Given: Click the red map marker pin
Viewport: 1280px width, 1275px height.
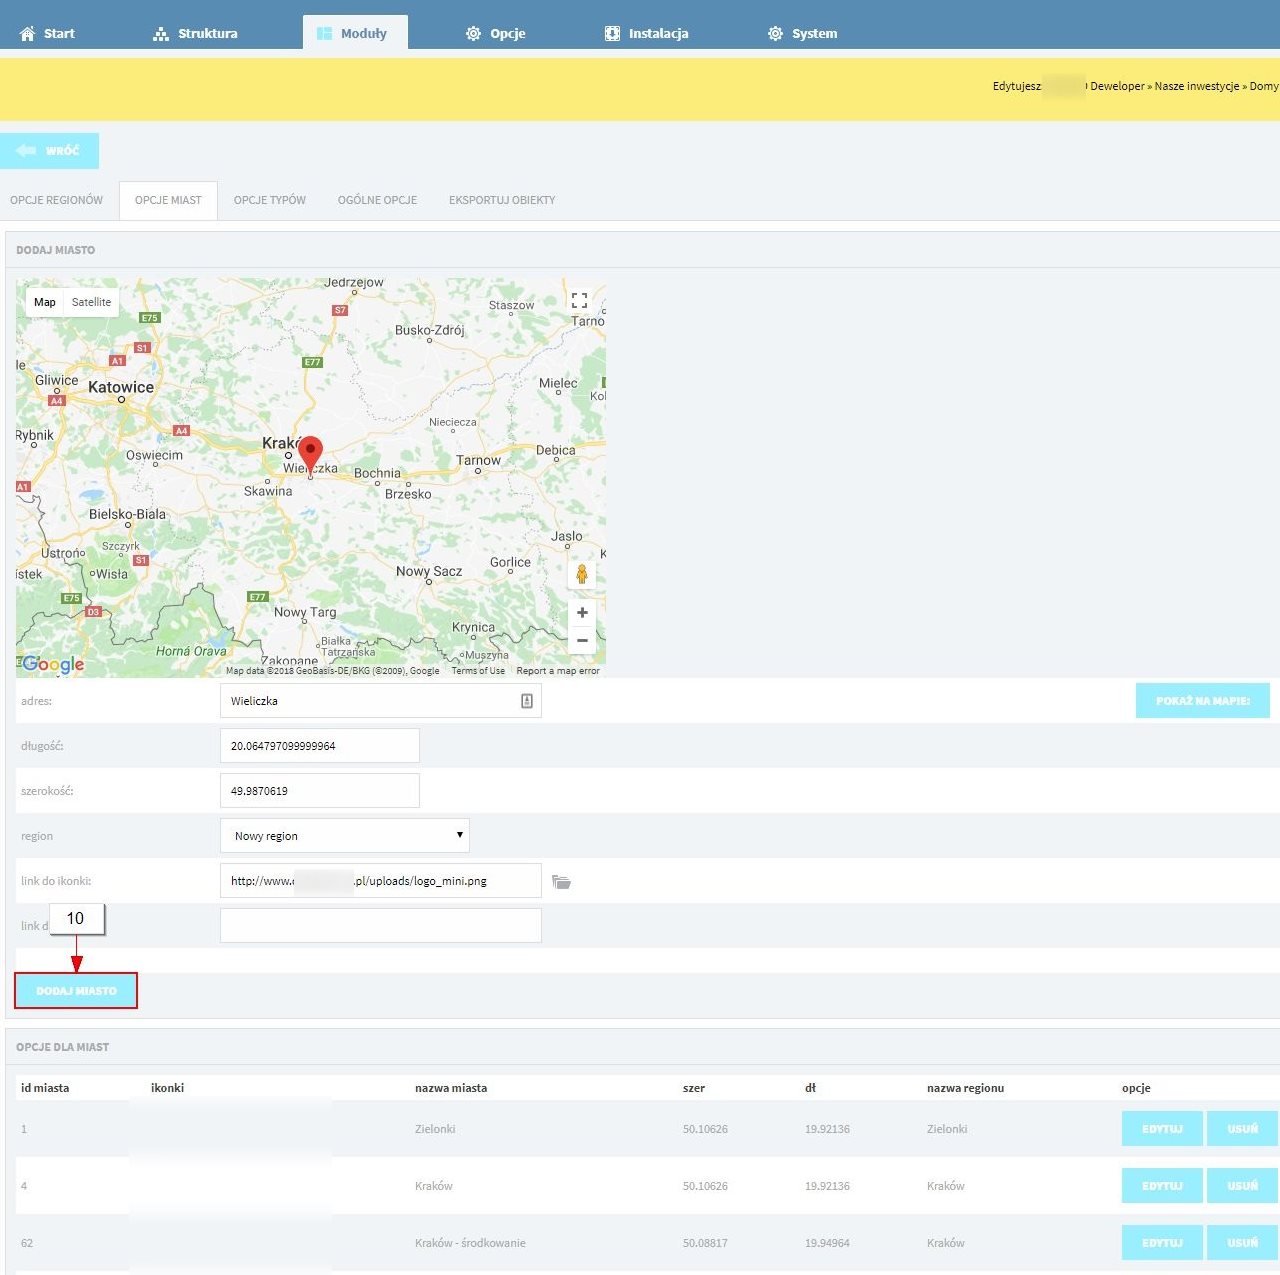Looking at the screenshot, I should click(x=310, y=455).
